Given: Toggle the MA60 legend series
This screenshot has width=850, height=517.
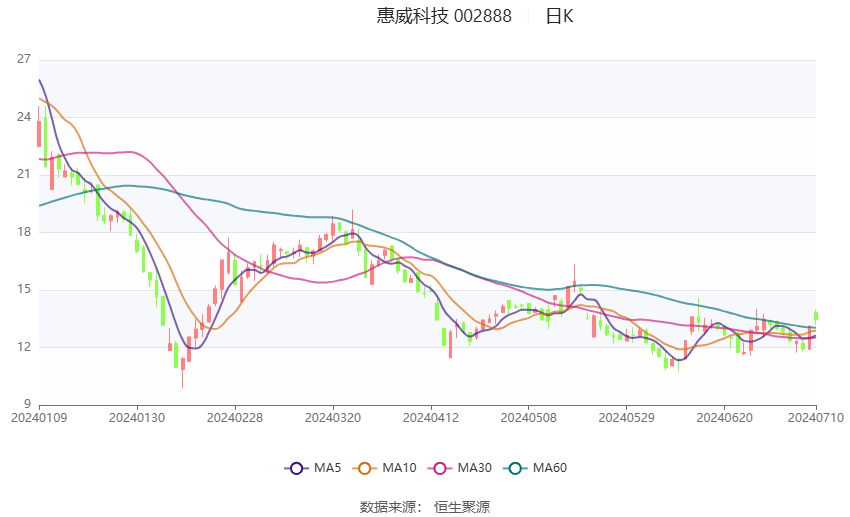Looking at the screenshot, I should 535,468.
